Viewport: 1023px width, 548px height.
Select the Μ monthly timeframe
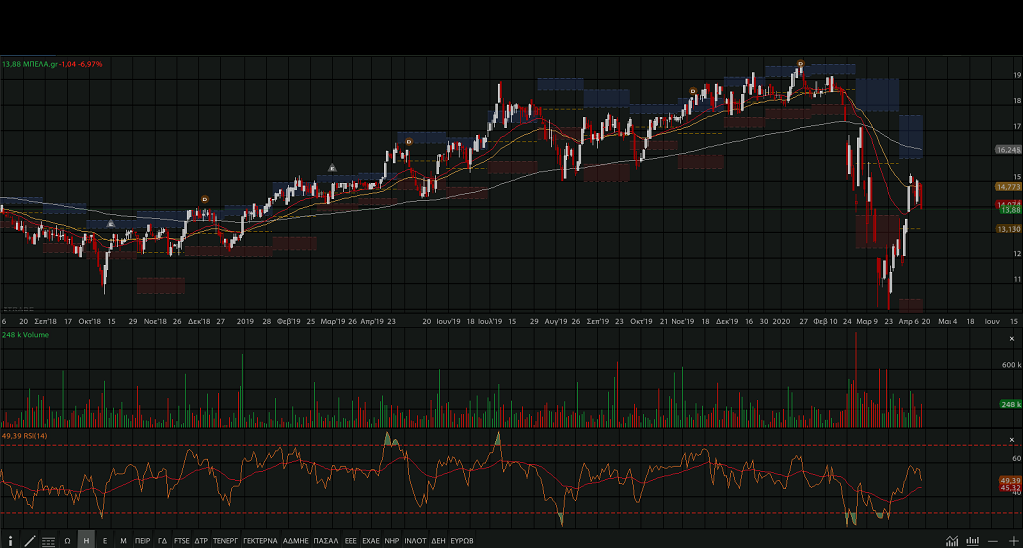click(x=123, y=540)
